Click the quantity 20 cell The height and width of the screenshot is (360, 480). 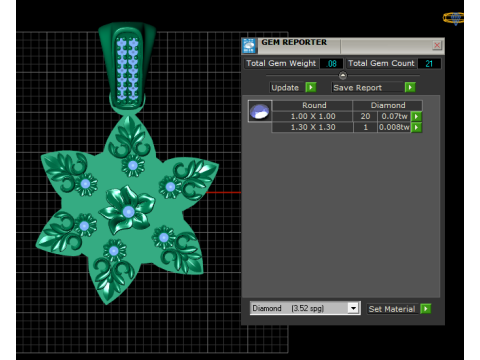tap(365, 116)
